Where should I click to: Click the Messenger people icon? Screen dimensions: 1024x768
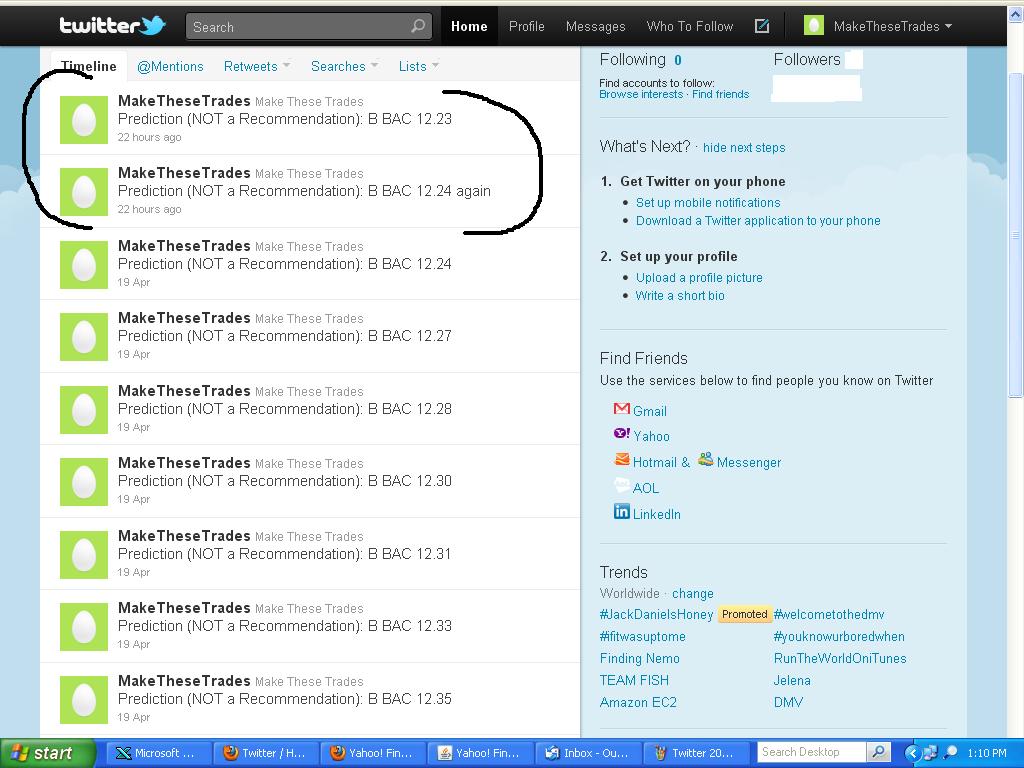705,459
